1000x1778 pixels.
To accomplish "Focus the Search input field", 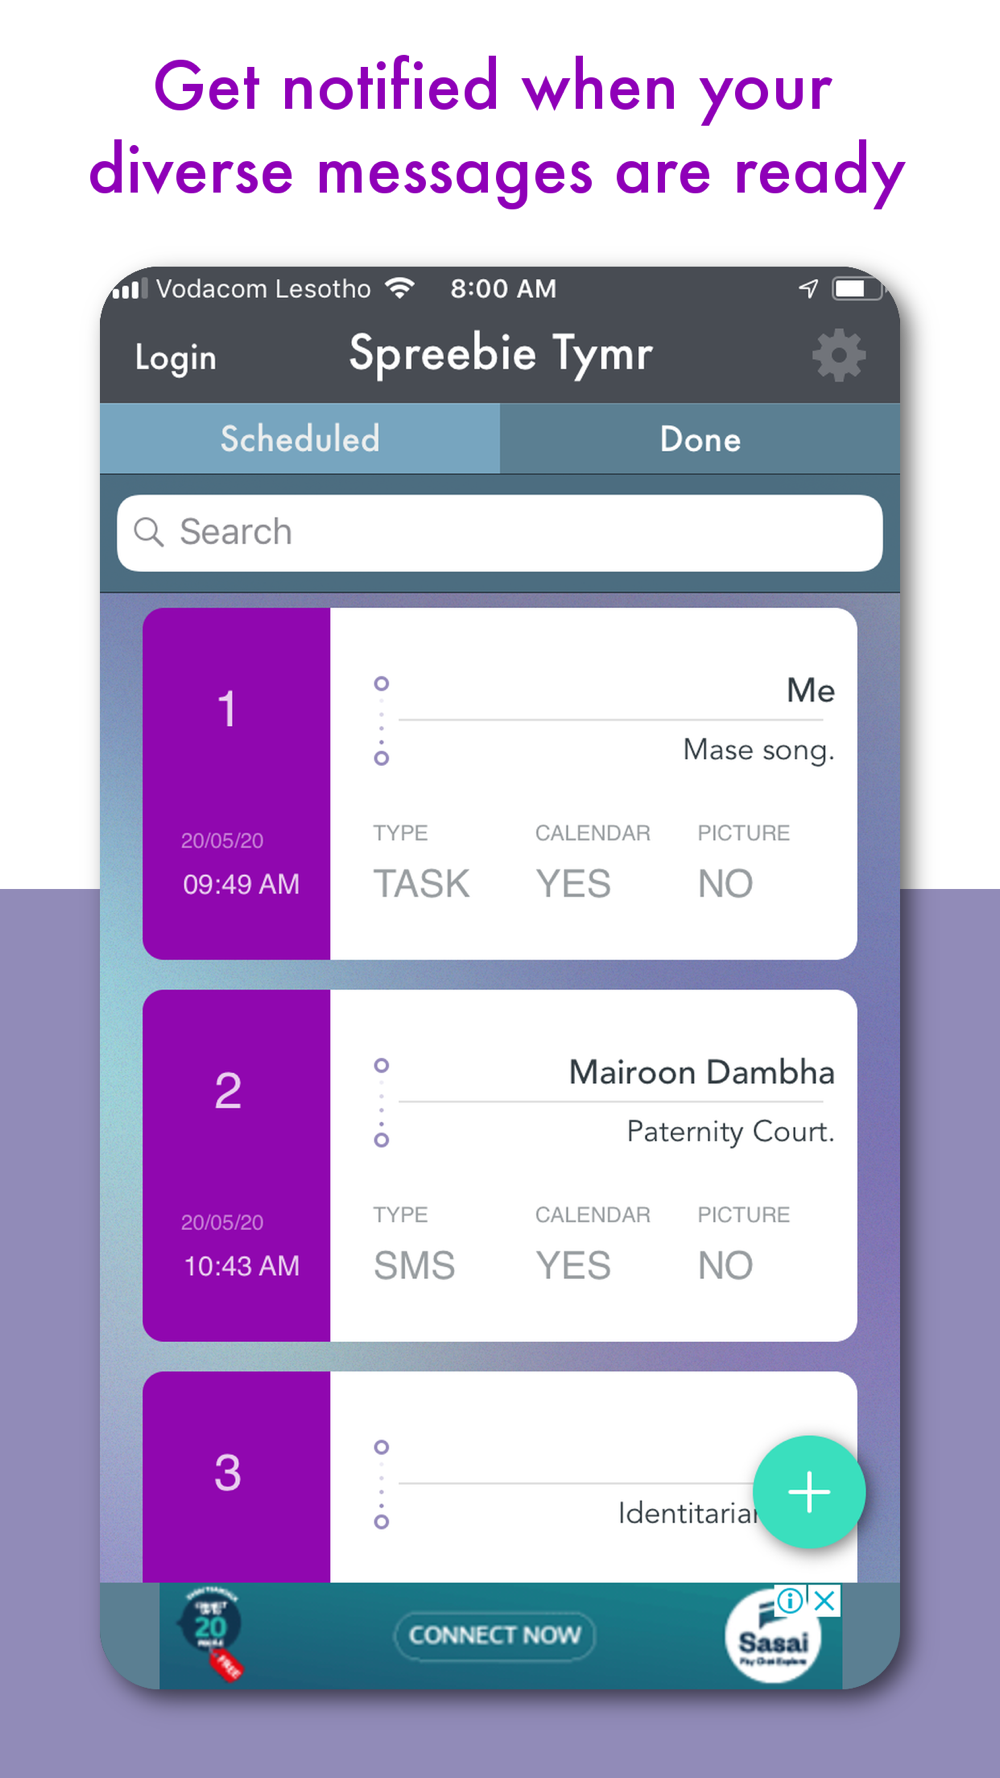I will (500, 533).
